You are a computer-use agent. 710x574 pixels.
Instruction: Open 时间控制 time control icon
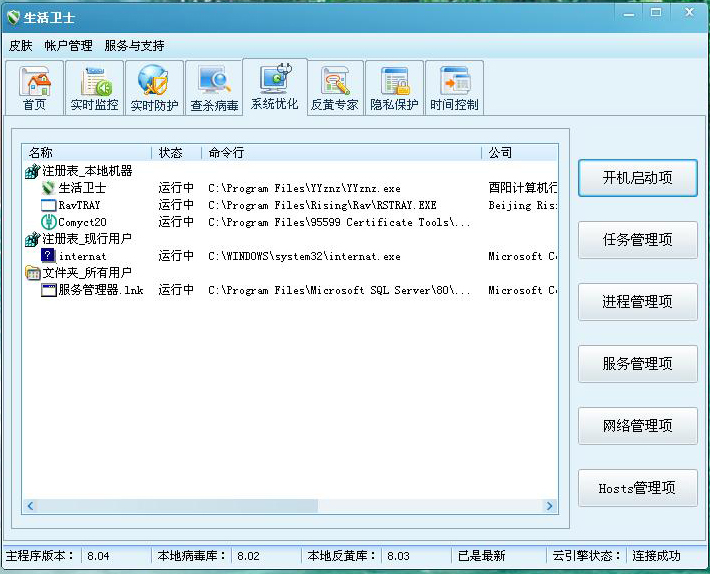pyautogui.click(x=454, y=88)
